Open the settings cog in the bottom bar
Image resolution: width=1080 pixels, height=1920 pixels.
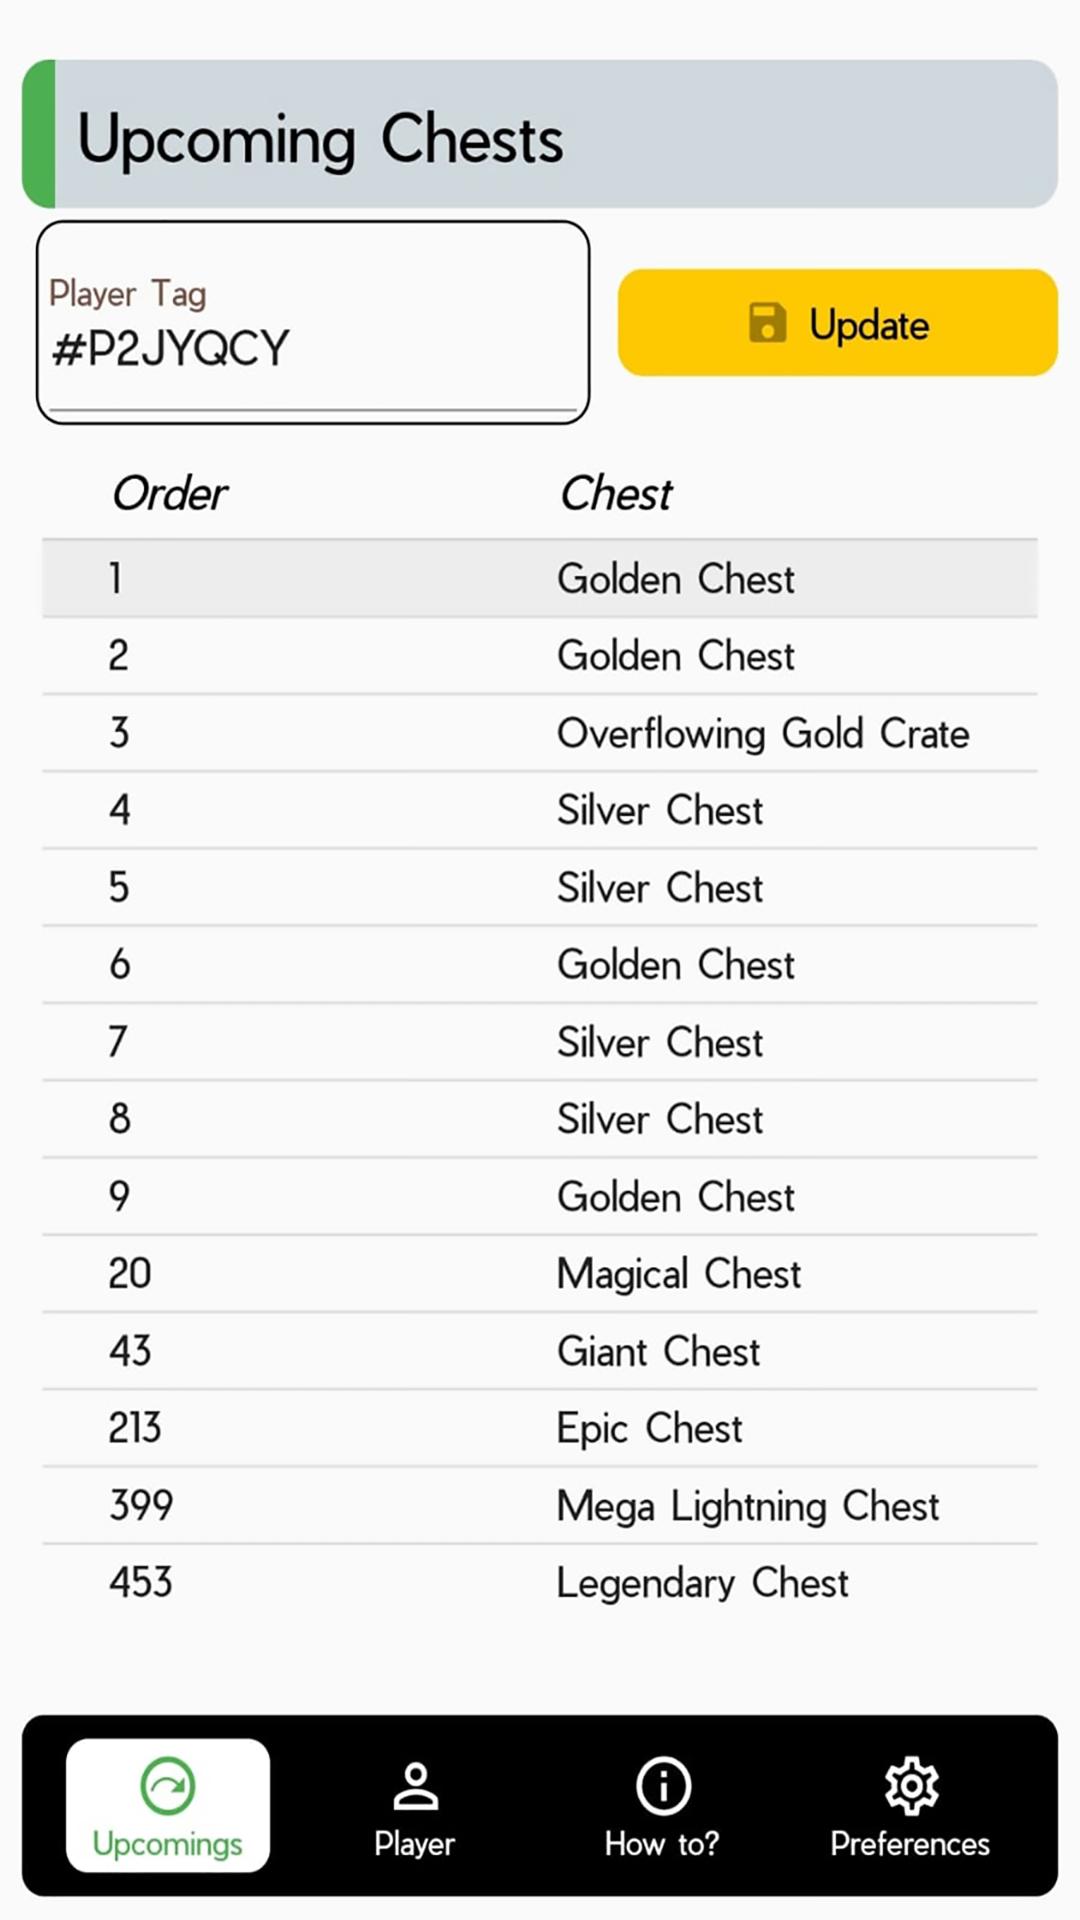pyautogui.click(x=911, y=1787)
